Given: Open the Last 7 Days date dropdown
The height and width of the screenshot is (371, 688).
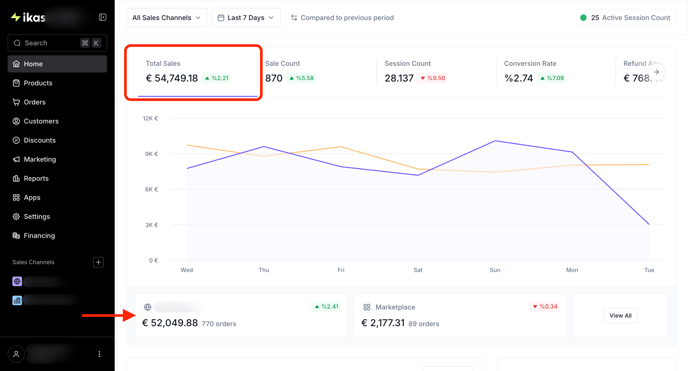Looking at the screenshot, I should click(246, 18).
